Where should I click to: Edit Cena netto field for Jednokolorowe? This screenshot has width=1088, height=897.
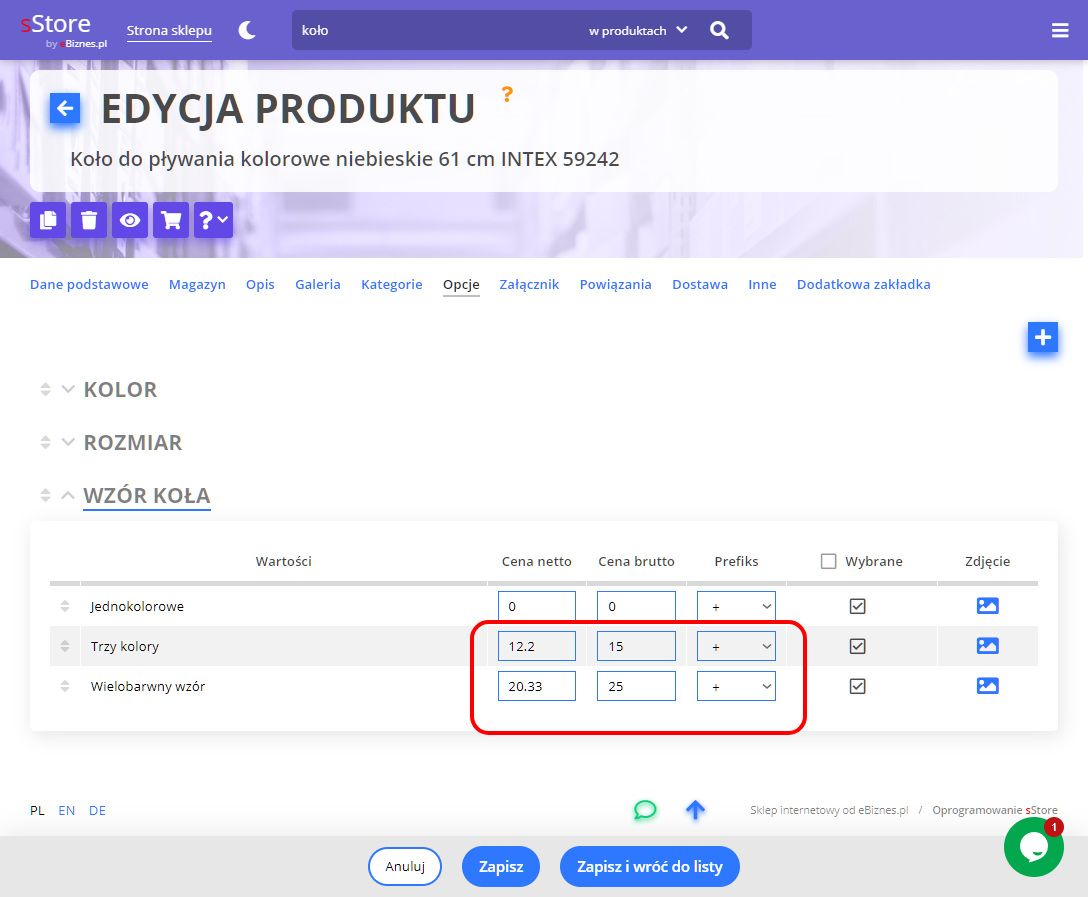(x=536, y=606)
